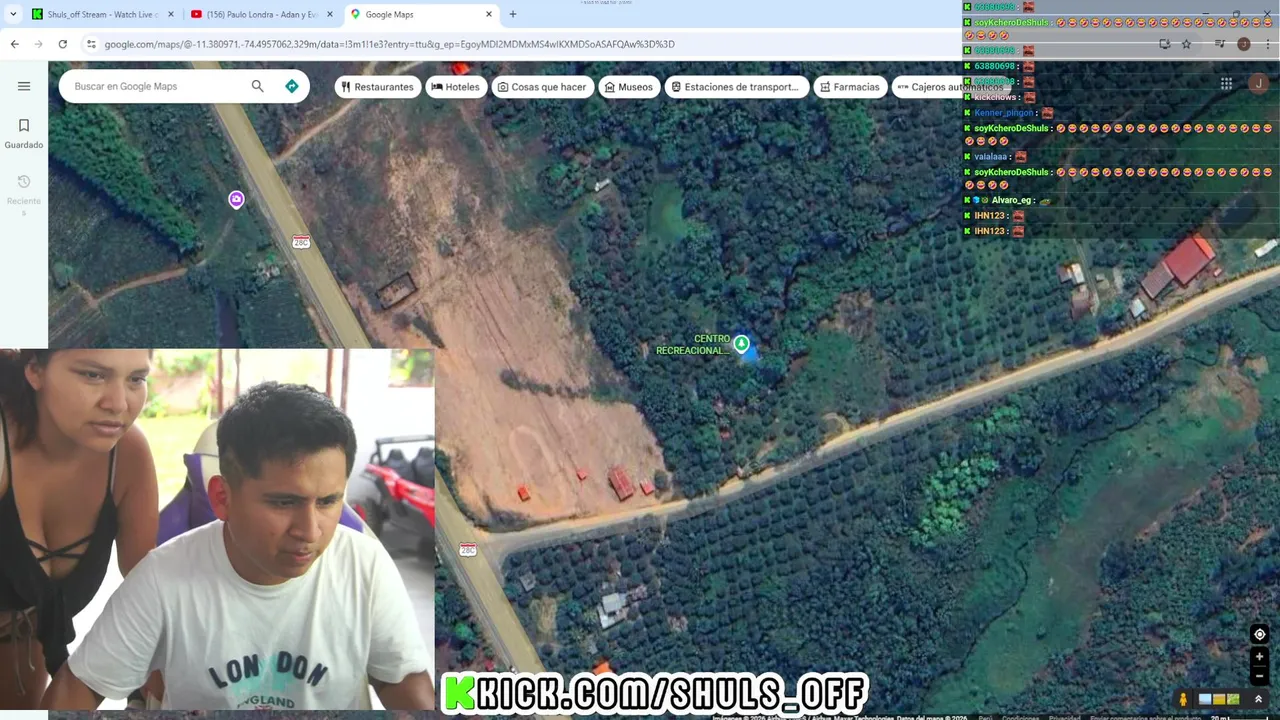Open the install app icon in address bar

(1165, 44)
